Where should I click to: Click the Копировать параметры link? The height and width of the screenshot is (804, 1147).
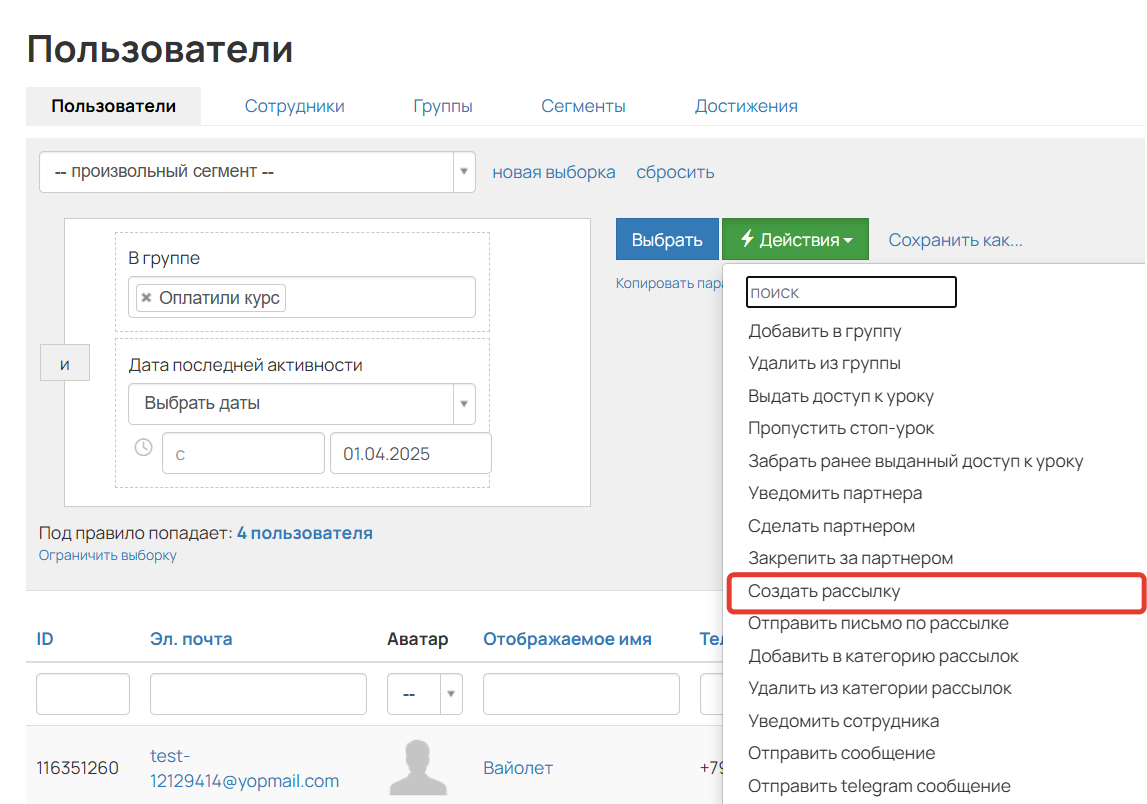669,283
